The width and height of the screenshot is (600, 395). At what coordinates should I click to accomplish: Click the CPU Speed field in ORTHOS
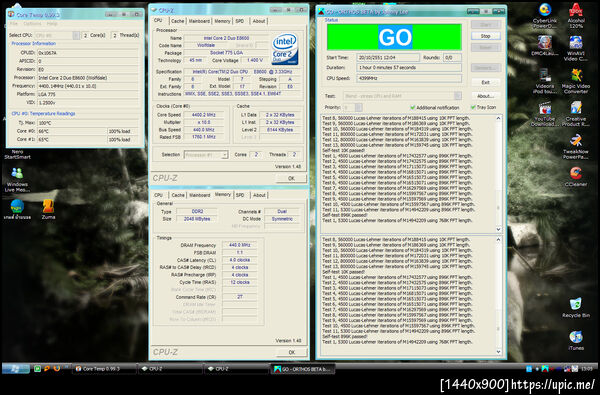pyautogui.click(x=409, y=78)
